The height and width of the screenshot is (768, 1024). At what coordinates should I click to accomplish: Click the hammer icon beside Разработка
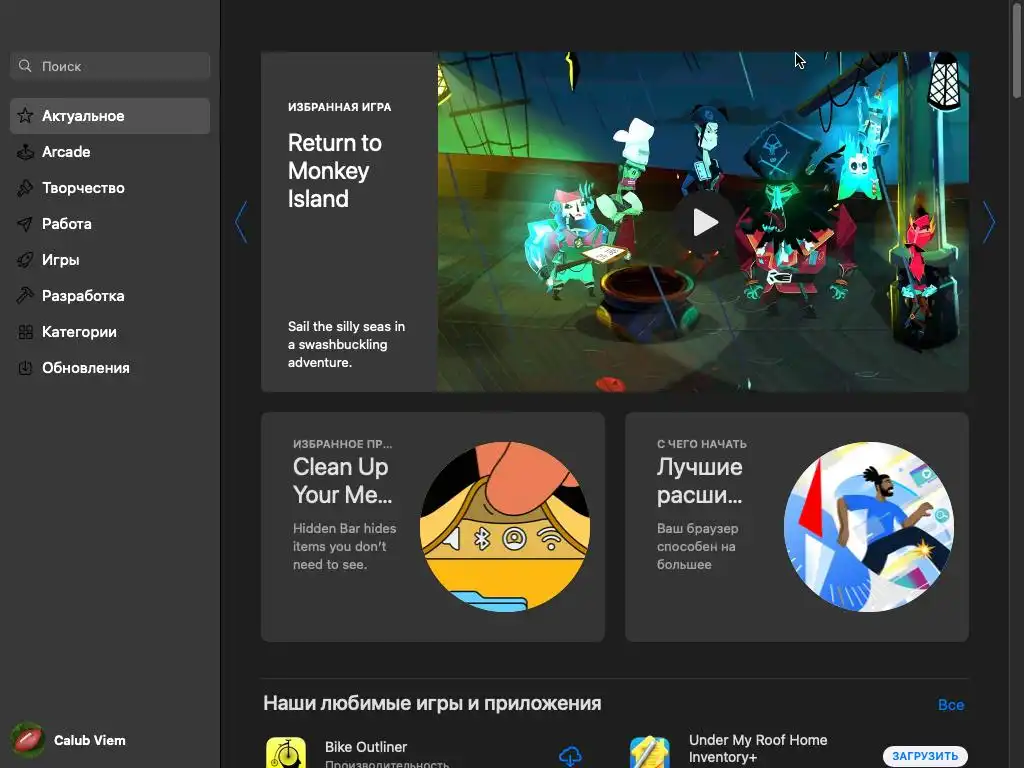click(25, 296)
